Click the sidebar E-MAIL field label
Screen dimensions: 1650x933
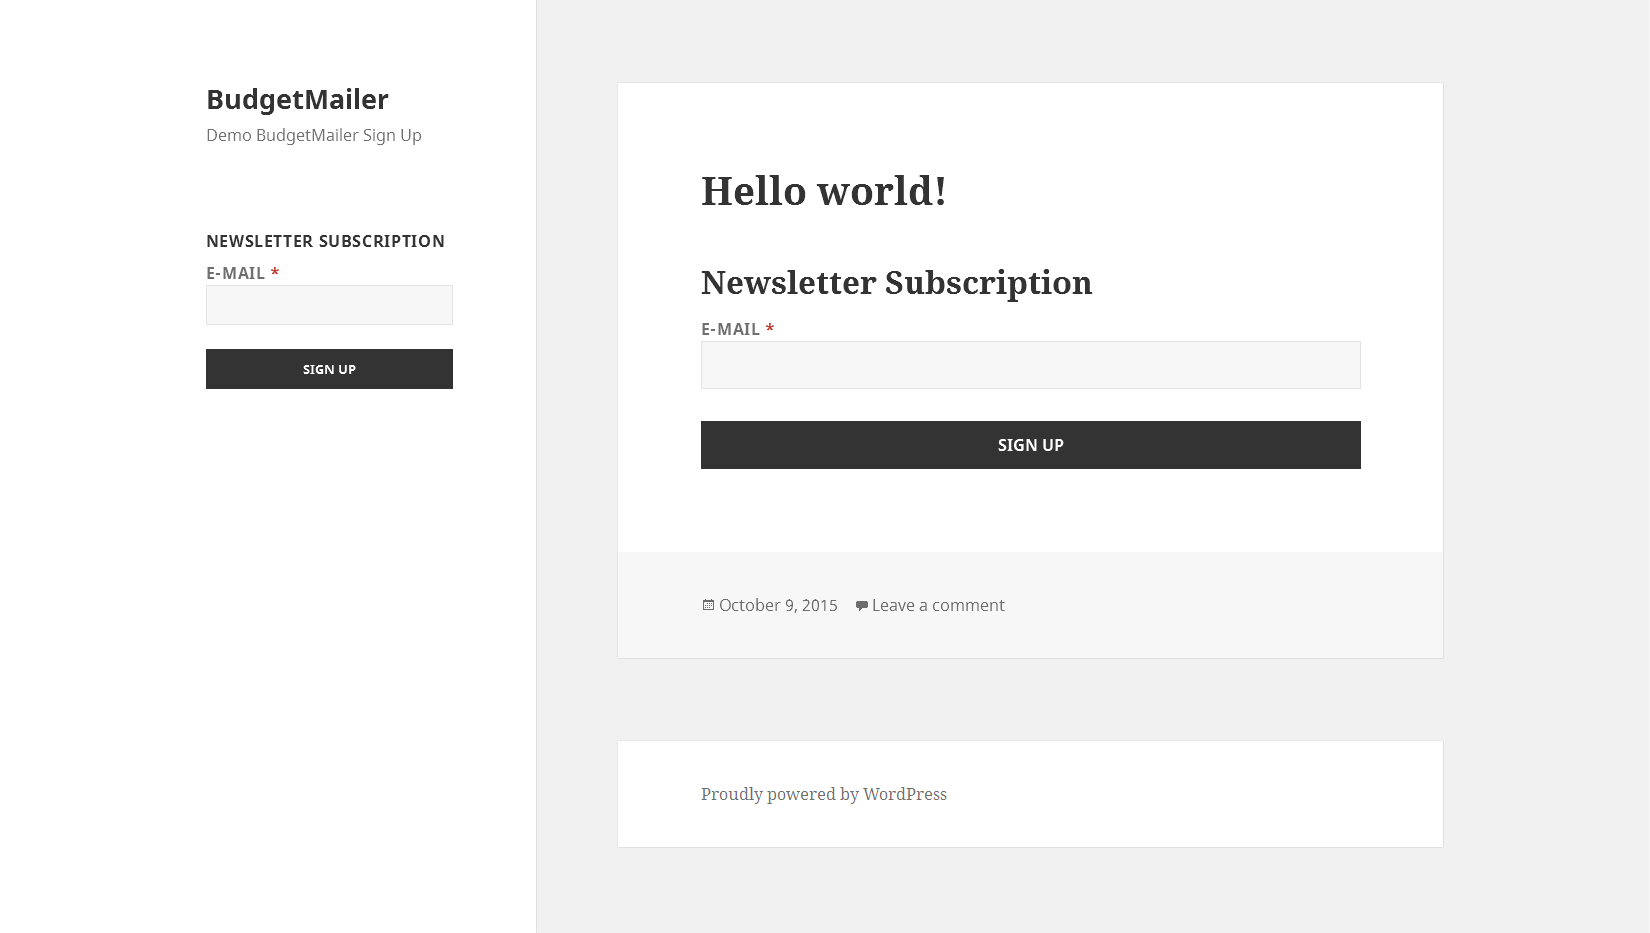click(235, 273)
